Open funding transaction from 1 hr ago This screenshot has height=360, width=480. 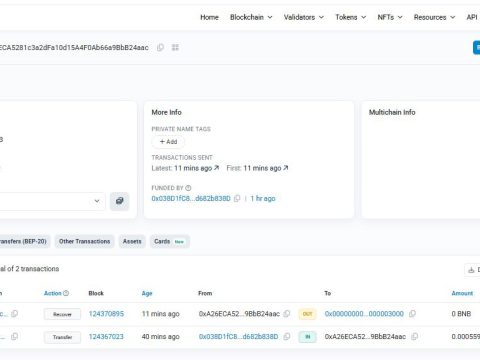tap(263, 198)
